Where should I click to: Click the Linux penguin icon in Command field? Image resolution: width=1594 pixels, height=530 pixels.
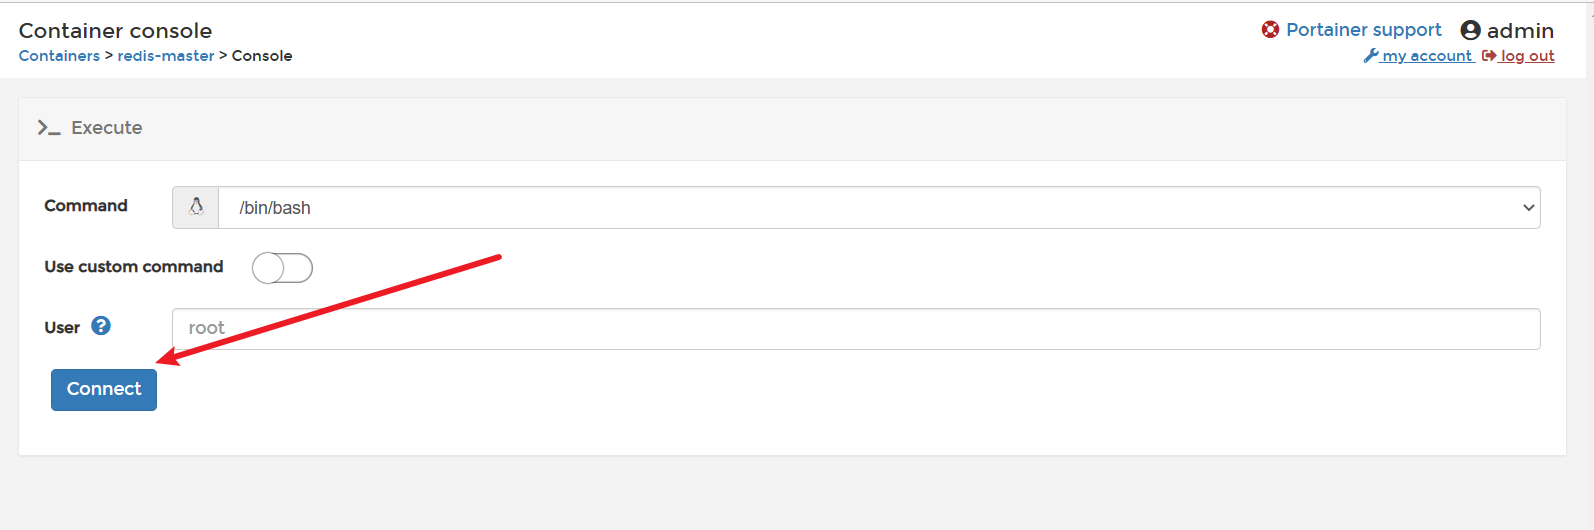point(196,207)
